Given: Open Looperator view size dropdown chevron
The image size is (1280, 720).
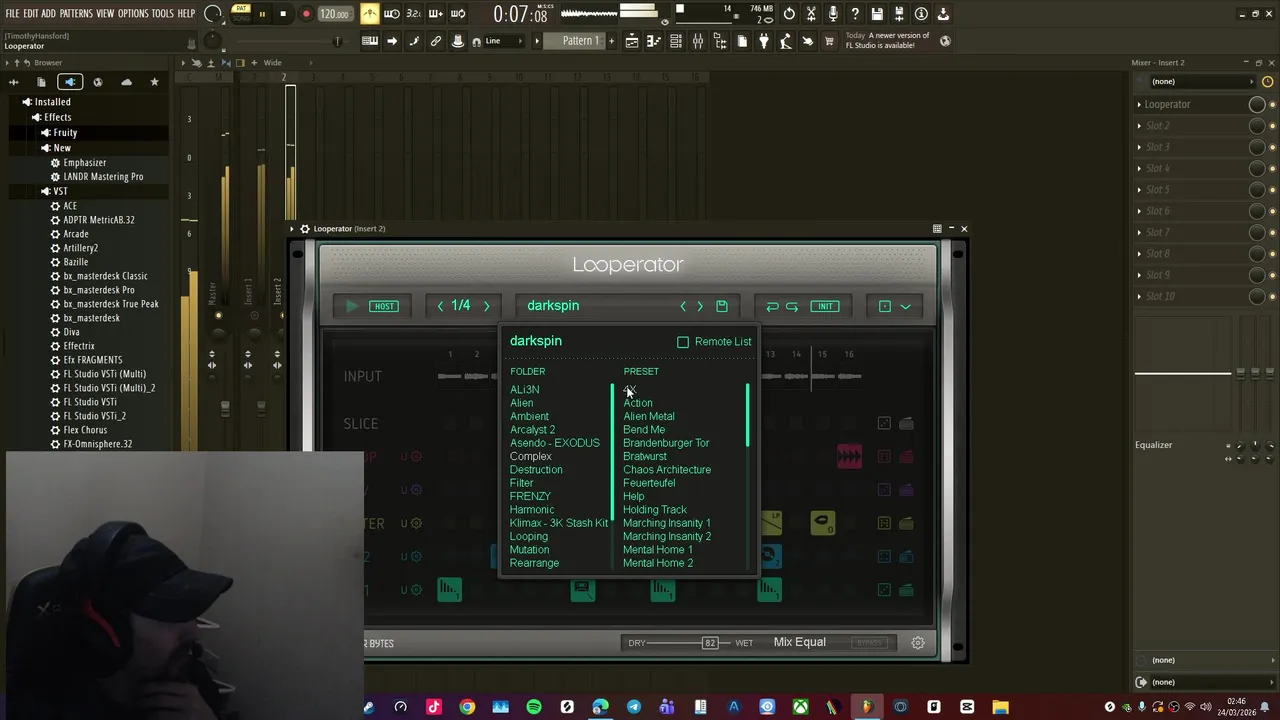Looking at the screenshot, I should click(905, 306).
